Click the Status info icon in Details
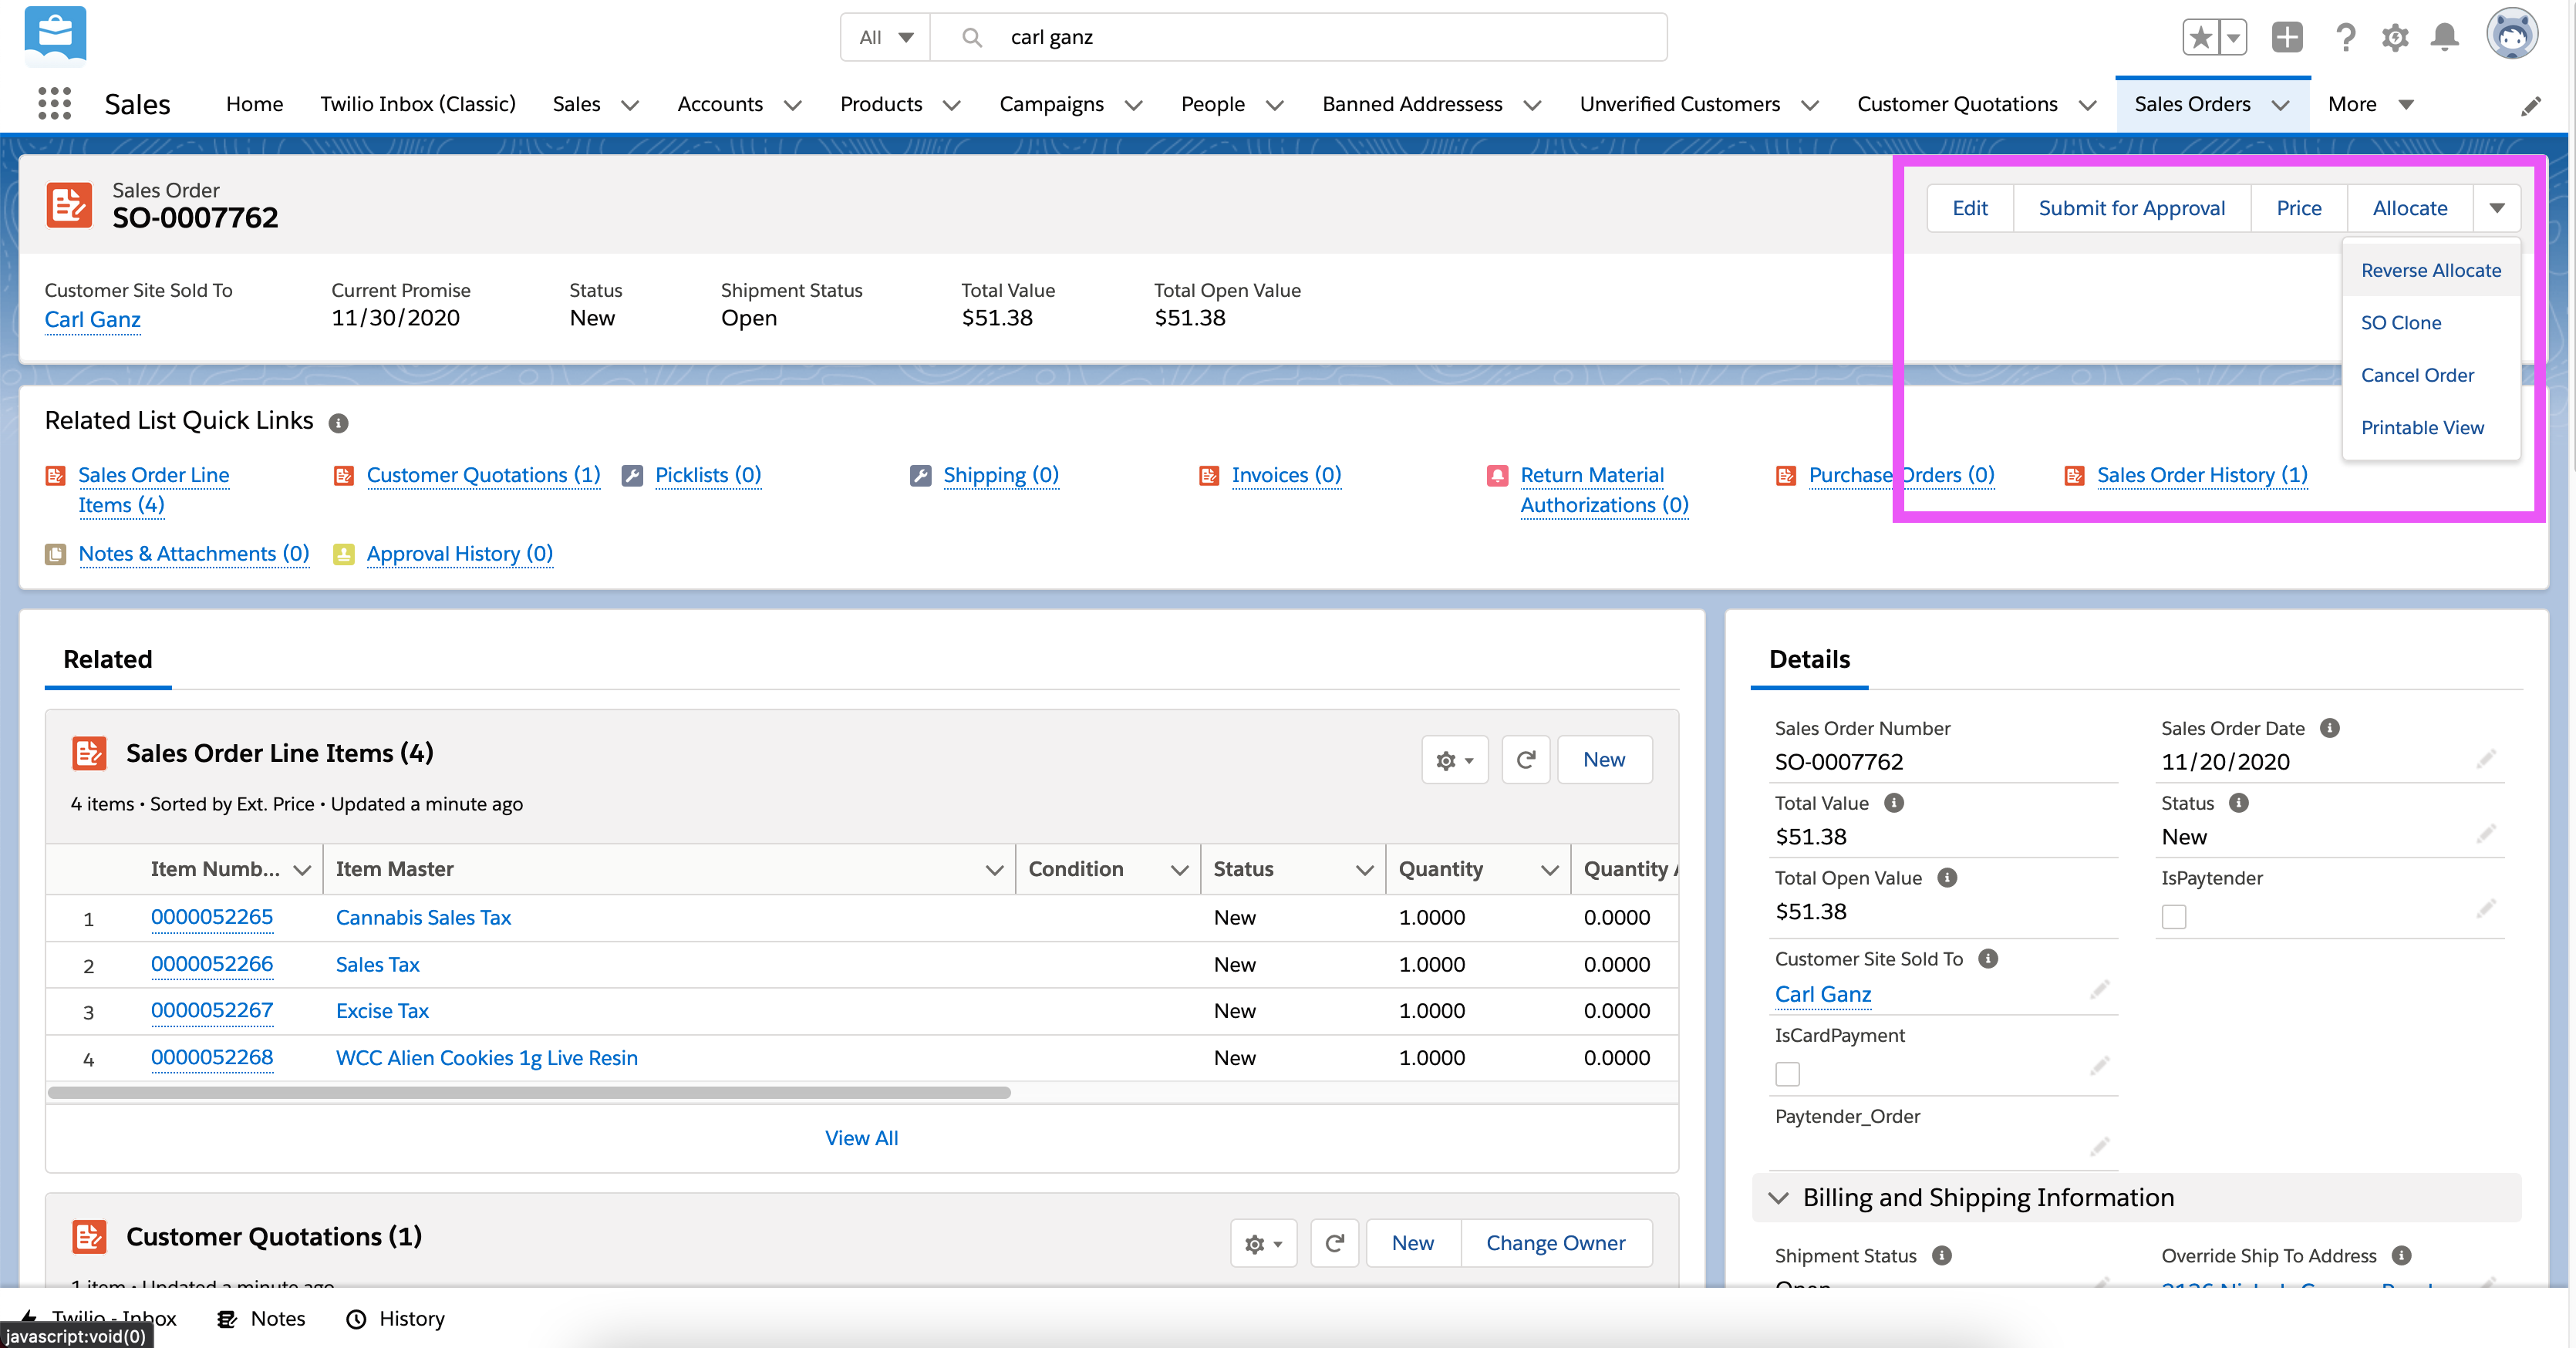The image size is (2576, 1348). 2240,803
